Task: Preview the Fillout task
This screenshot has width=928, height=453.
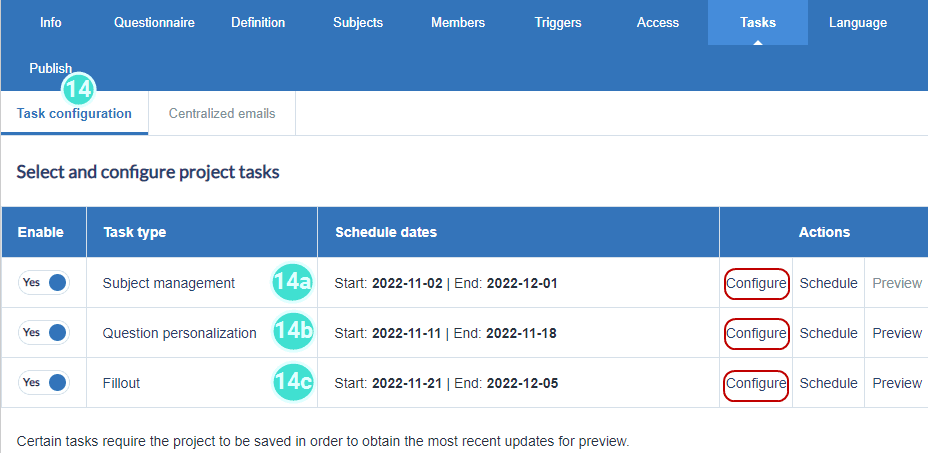Action: click(x=897, y=383)
